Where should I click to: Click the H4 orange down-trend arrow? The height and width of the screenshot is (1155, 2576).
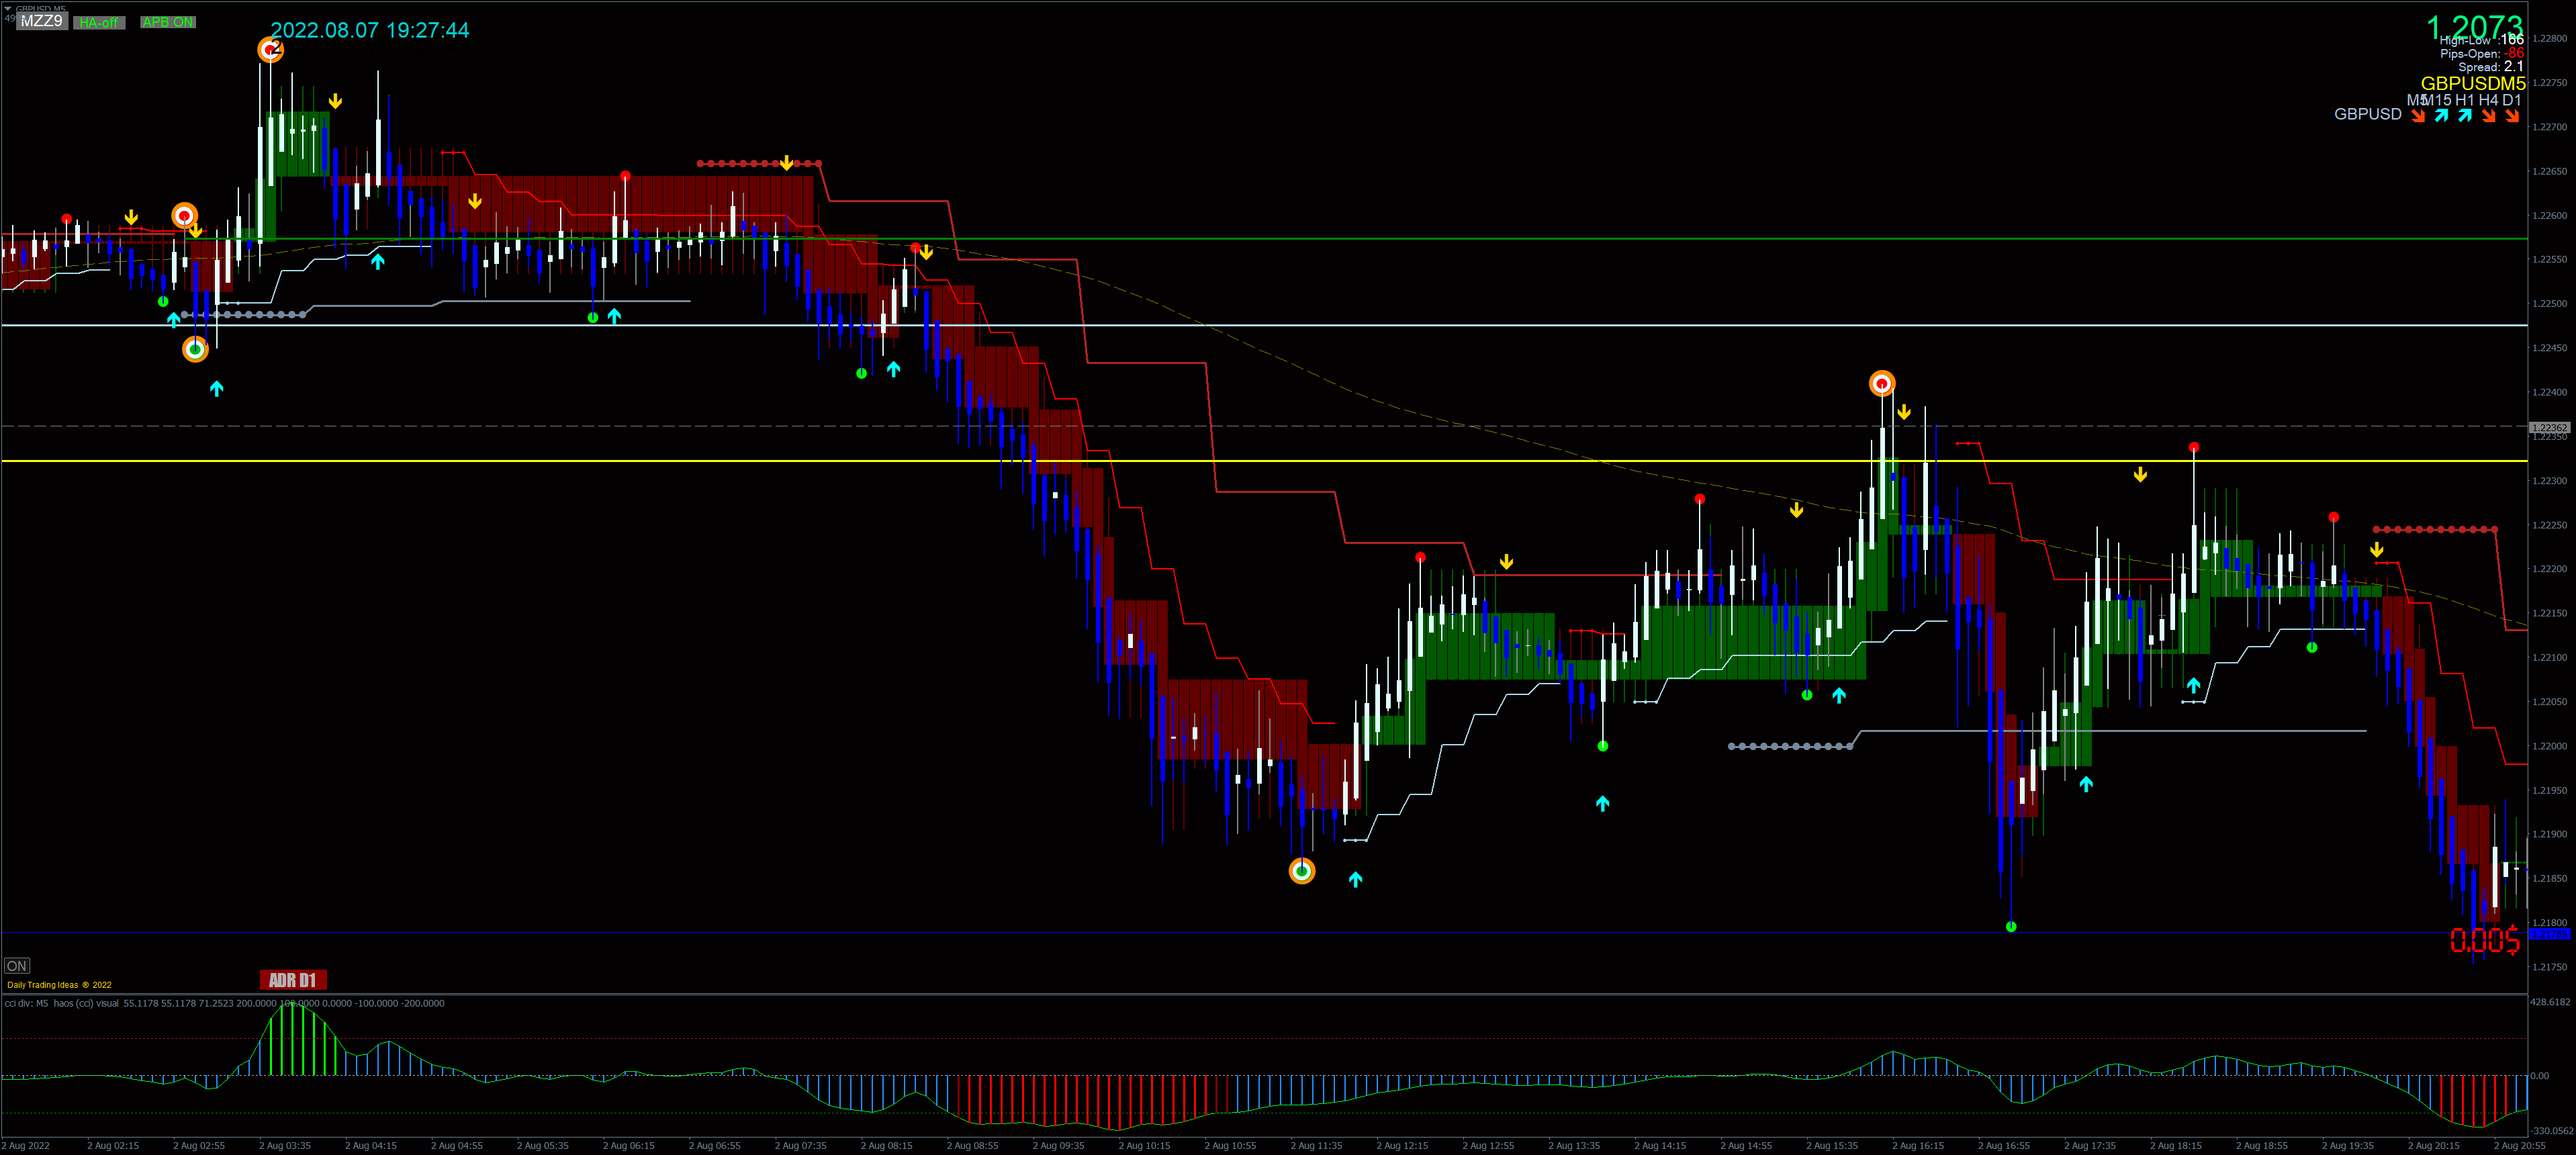(2488, 116)
